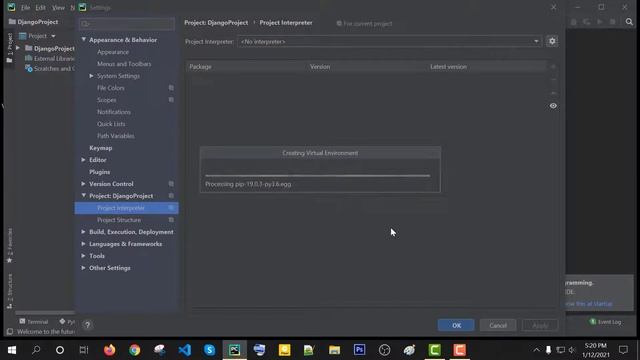This screenshot has height=360, width=640.
Task: Open Chrome from taskbar
Action: click(x=134, y=350)
